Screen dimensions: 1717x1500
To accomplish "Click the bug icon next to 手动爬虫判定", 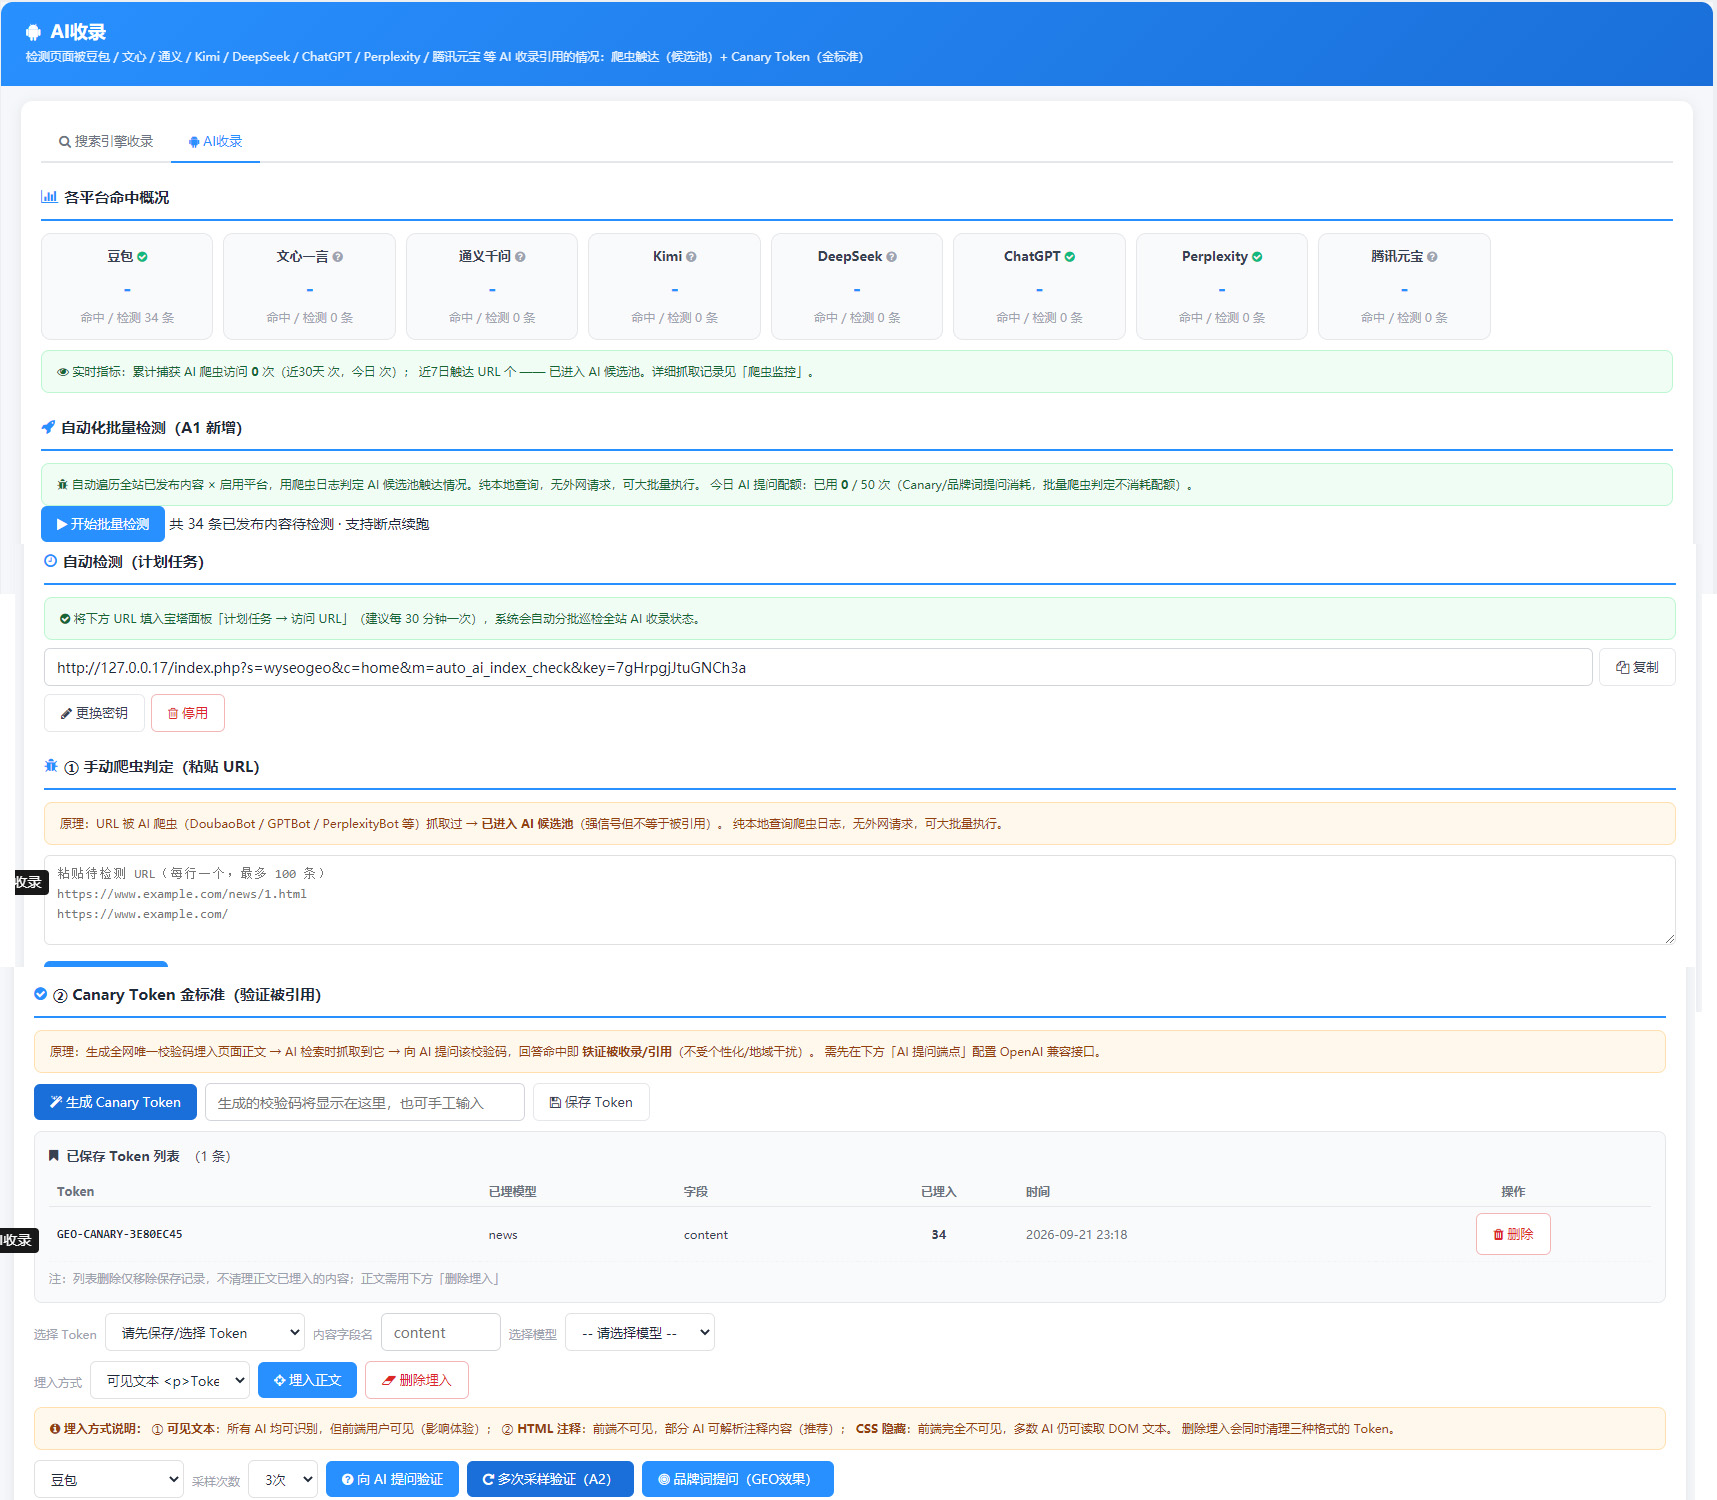I will tap(51, 766).
